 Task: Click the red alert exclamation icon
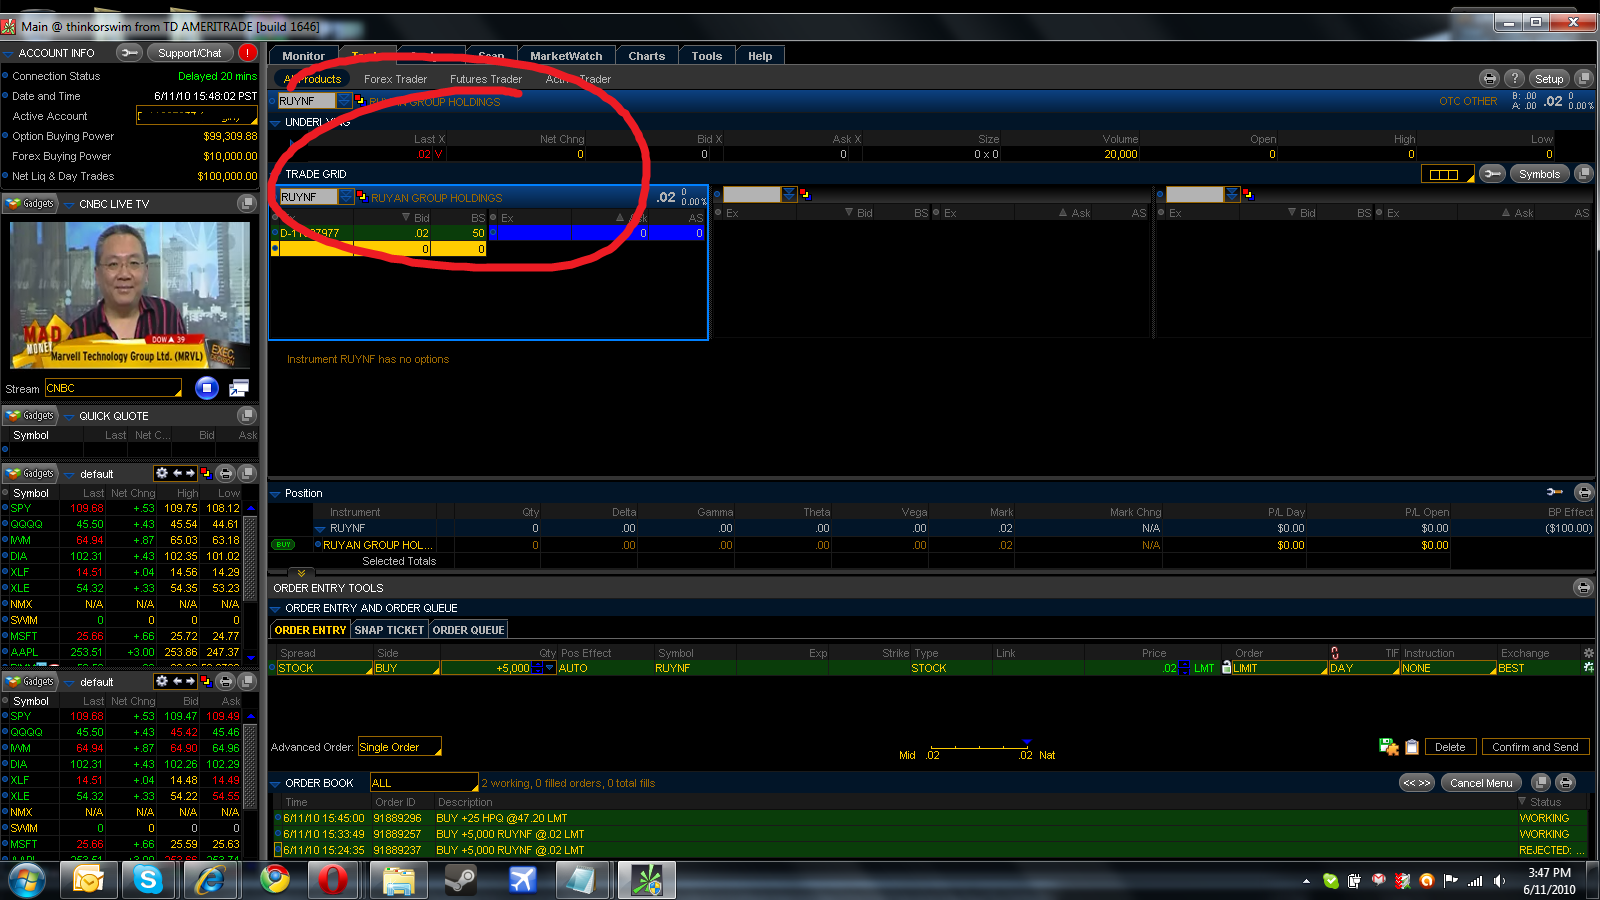coord(248,53)
